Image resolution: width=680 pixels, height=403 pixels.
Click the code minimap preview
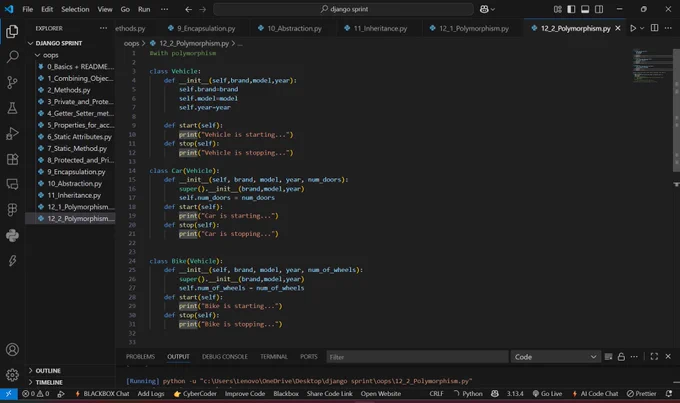[x=651, y=65]
